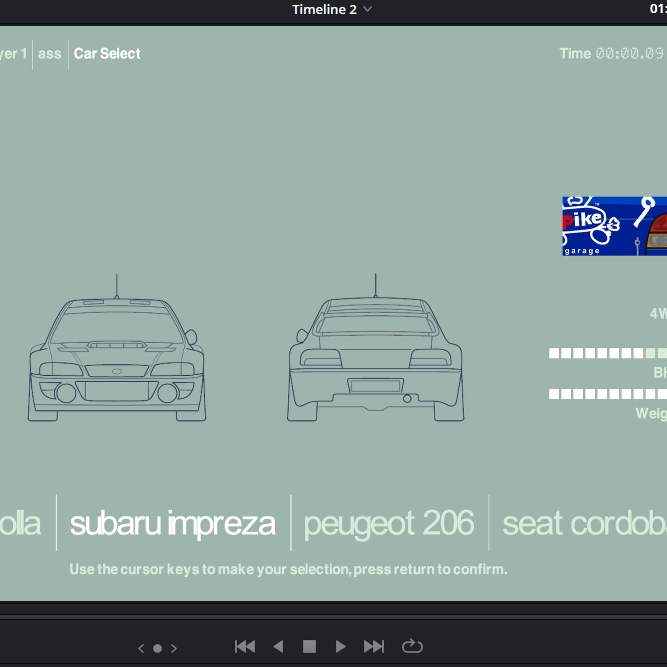The image size is (667, 667).
Task: Click the Time 00:00.09 readout
Action: [x=611, y=54]
